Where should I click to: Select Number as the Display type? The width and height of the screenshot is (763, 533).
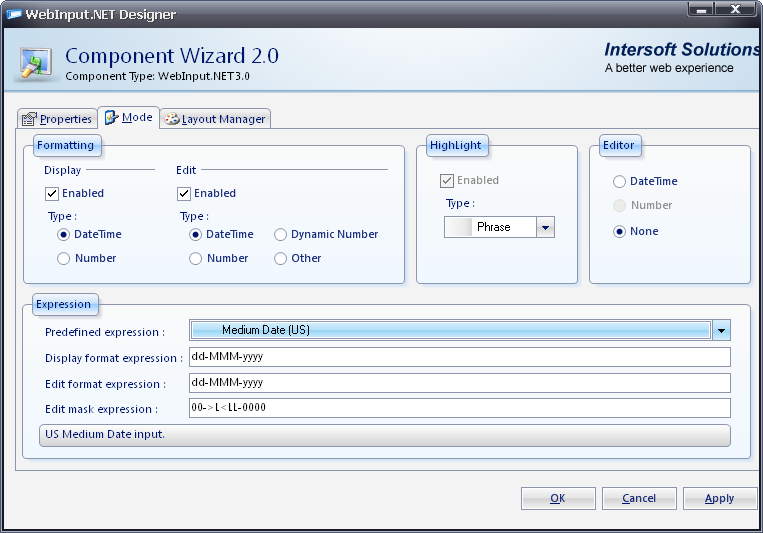[x=64, y=259]
